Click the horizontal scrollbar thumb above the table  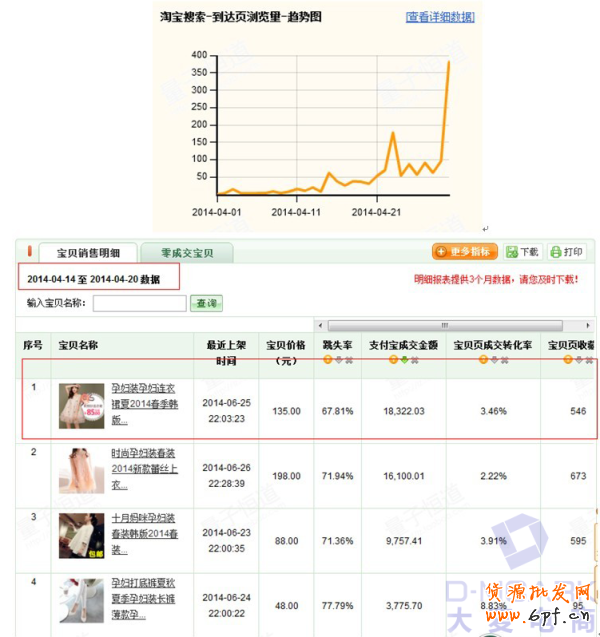click(445, 325)
